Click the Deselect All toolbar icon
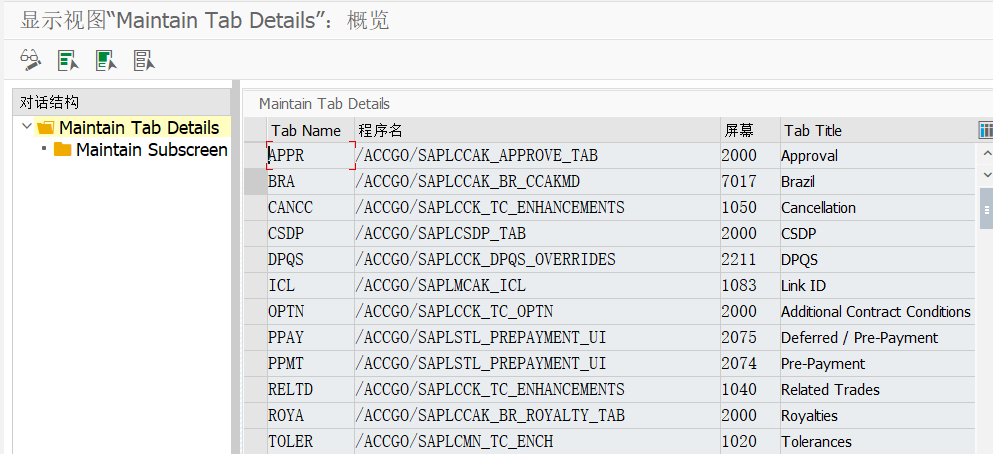The height and width of the screenshot is (454, 993). [144, 60]
